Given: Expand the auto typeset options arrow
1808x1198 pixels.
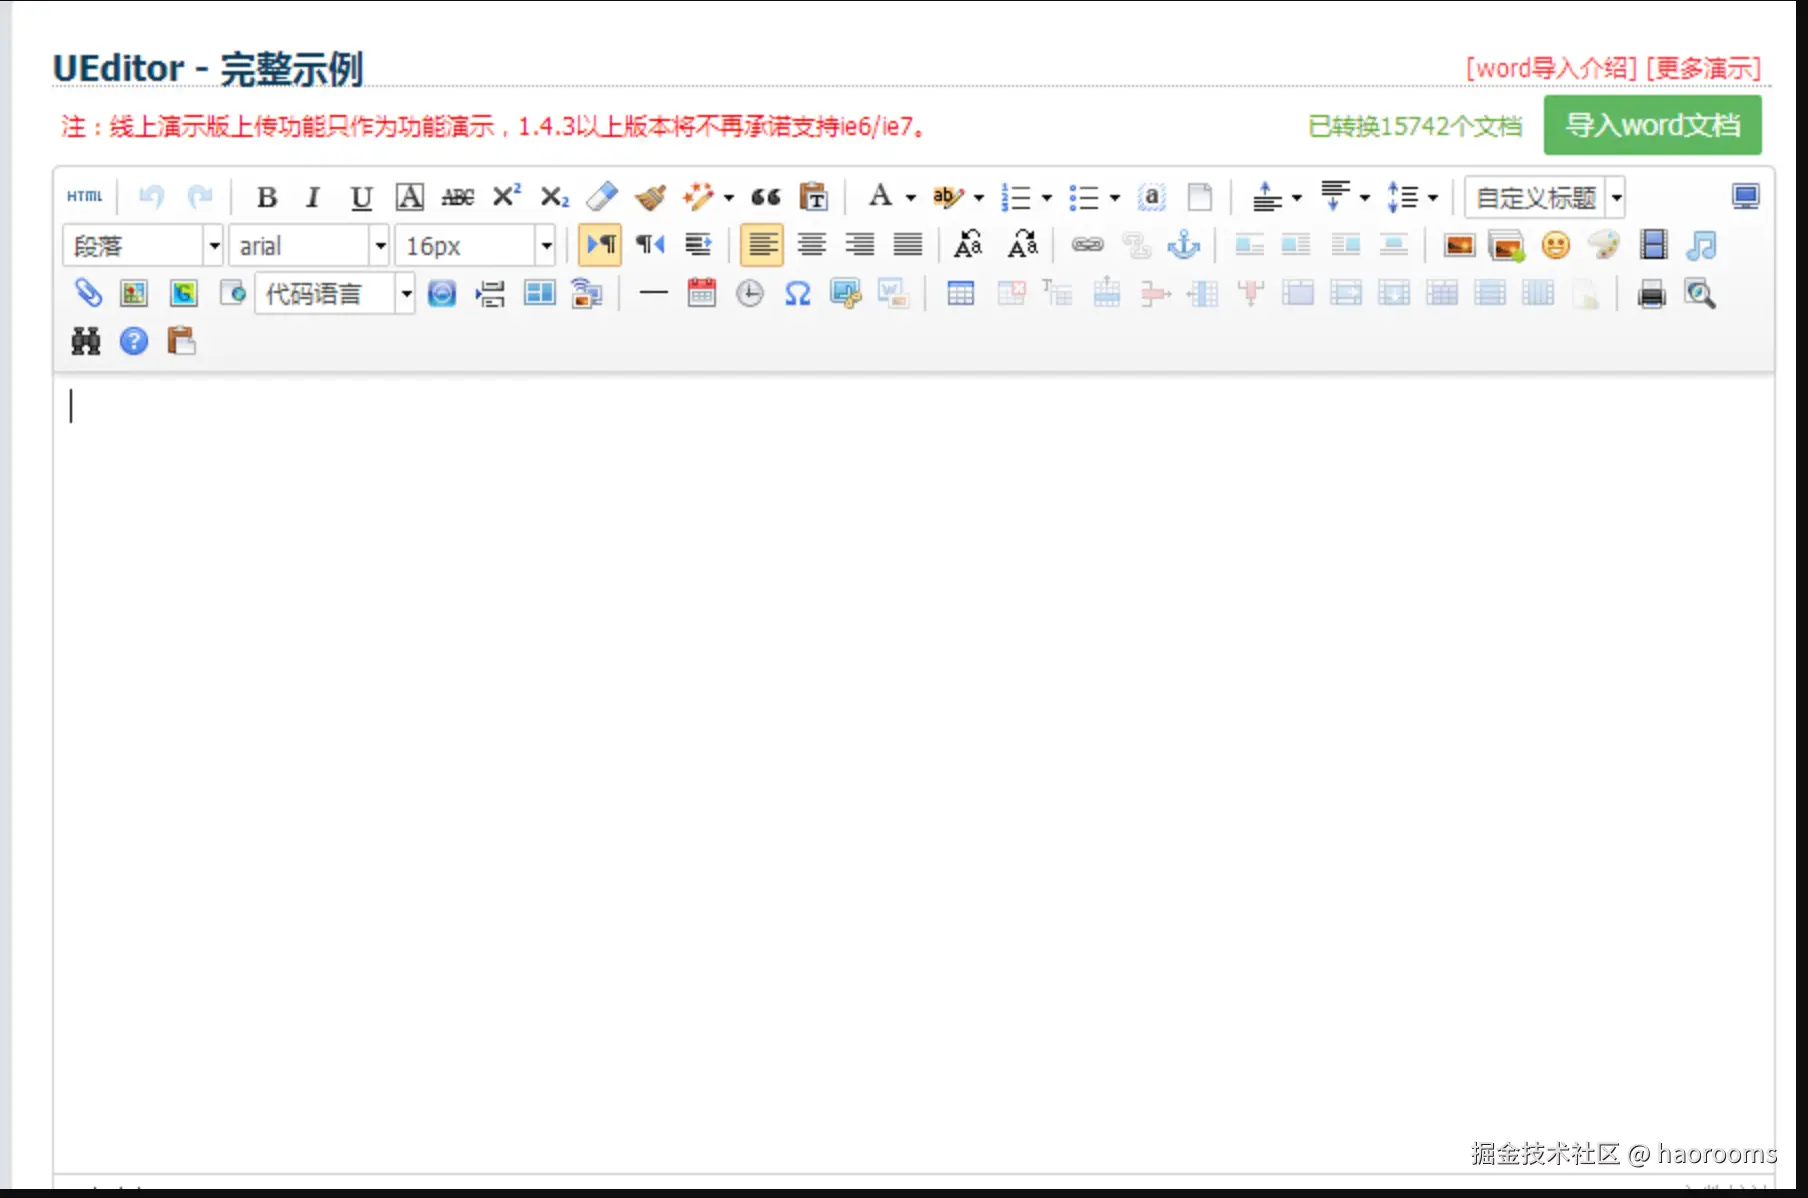Looking at the screenshot, I should pyautogui.click(x=729, y=198).
